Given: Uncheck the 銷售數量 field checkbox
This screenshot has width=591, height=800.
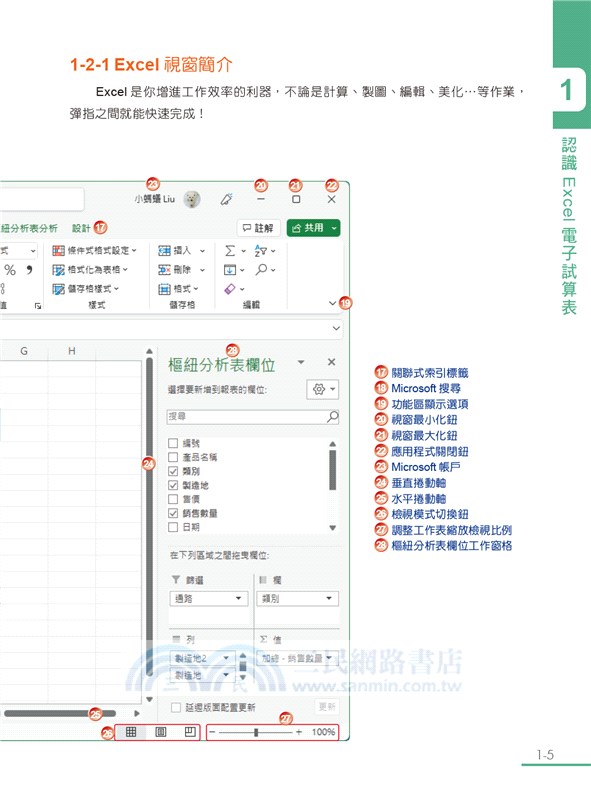Looking at the screenshot, I should [173, 513].
